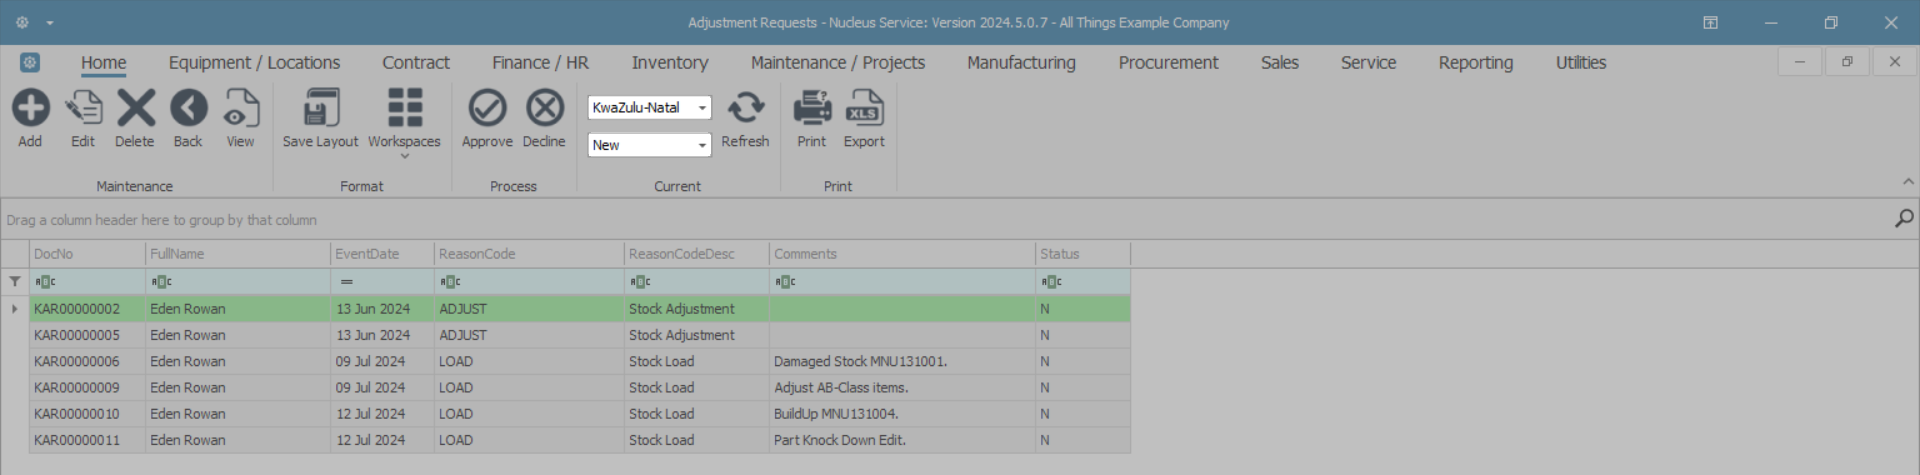Click the Edit document icon

83,108
